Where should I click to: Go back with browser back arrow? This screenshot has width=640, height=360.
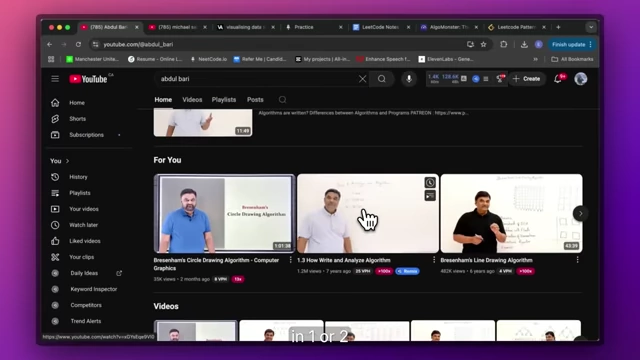pyautogui.click(x=49, y=44)
